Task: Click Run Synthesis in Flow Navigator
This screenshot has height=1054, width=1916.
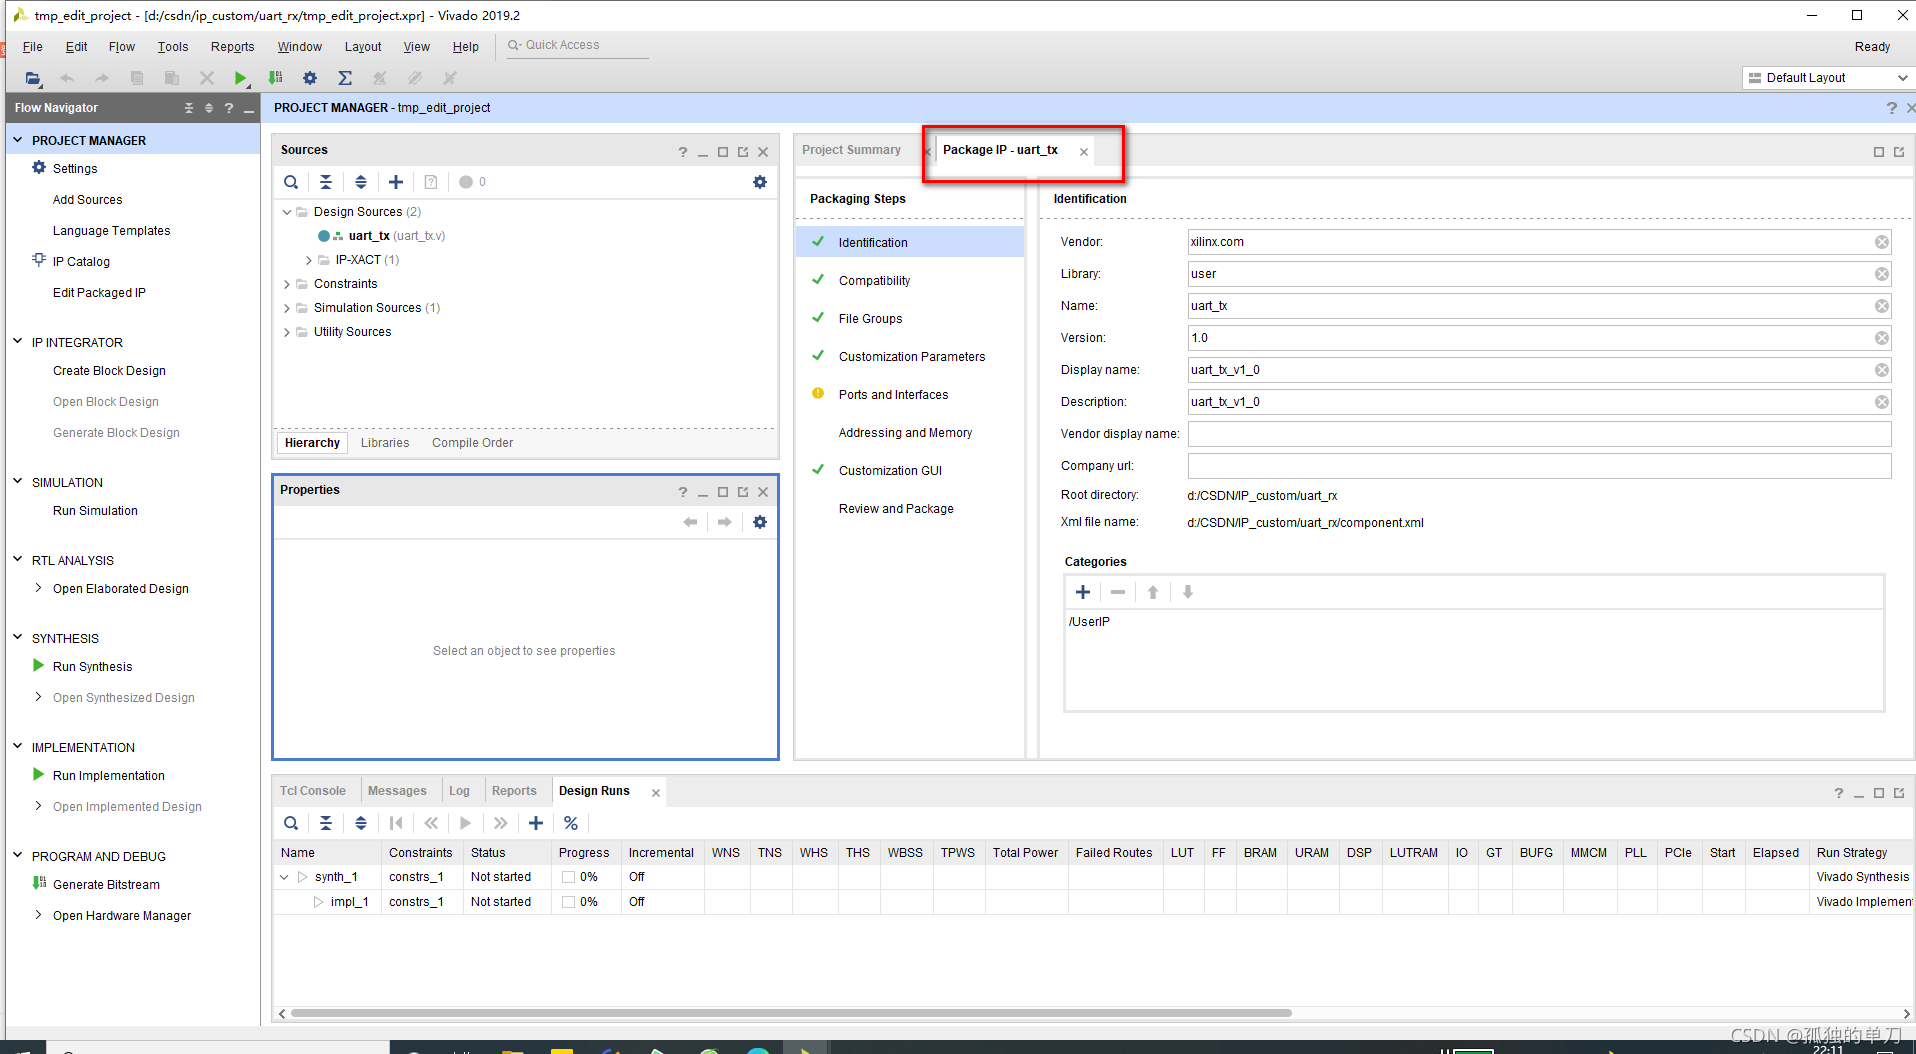Action: [92, 667]
